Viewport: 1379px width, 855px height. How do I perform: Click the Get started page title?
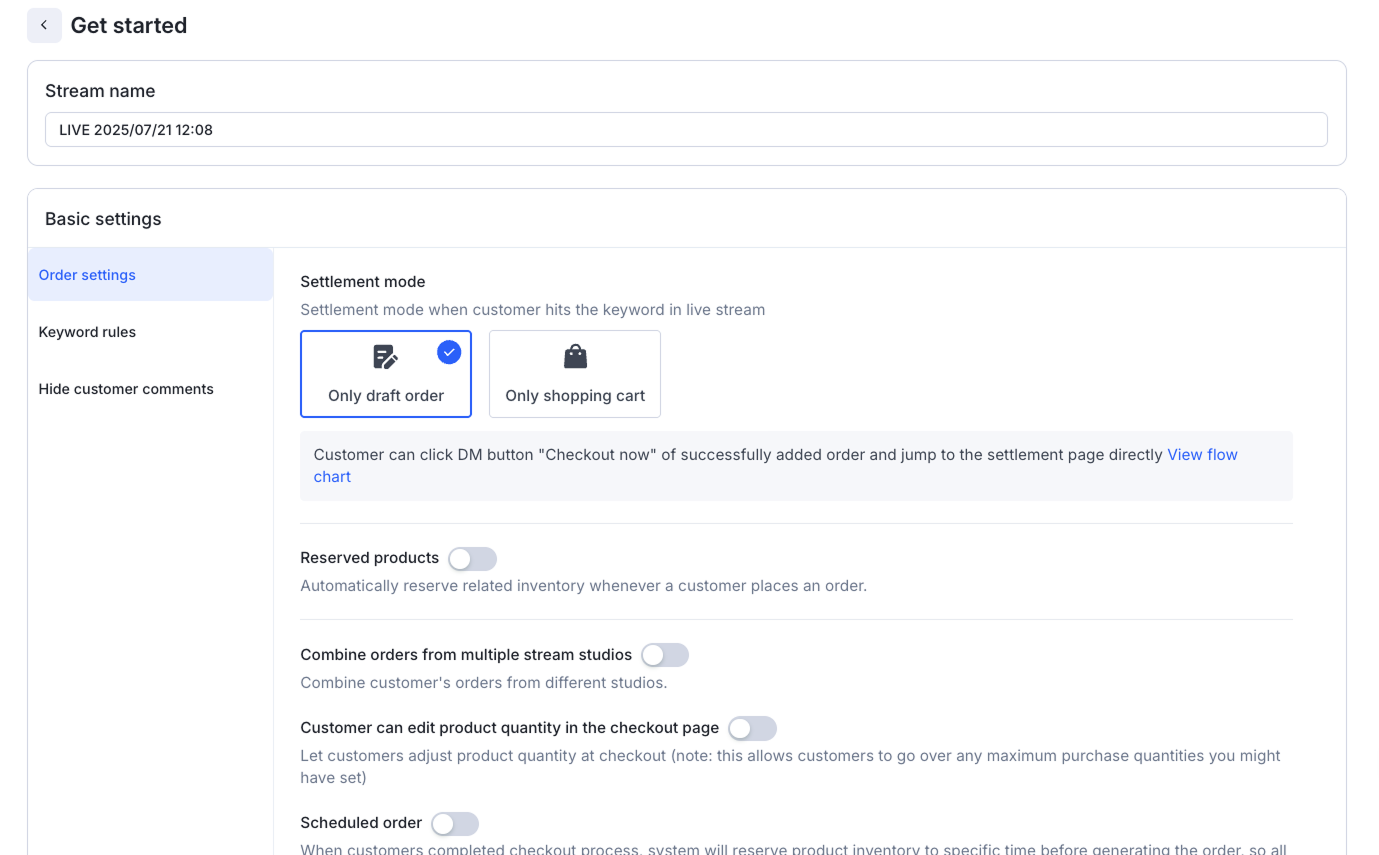click(x=128, y=25)
